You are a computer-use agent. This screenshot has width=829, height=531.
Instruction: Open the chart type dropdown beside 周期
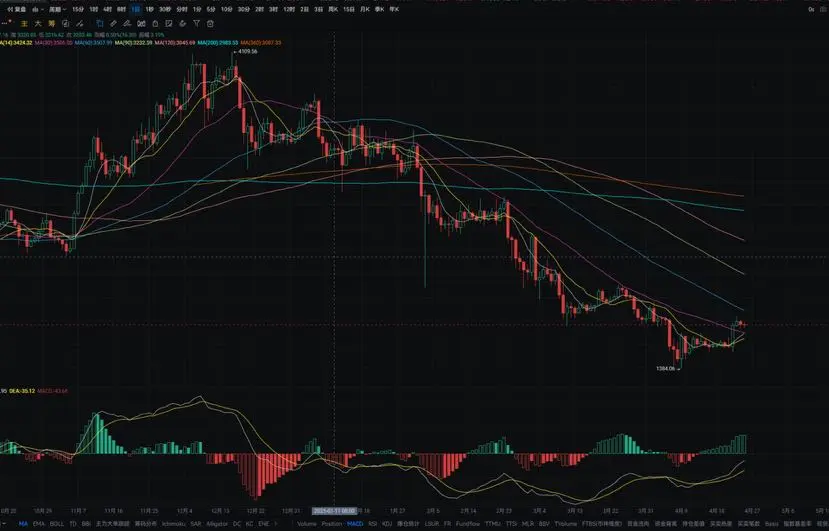point(38,10)
